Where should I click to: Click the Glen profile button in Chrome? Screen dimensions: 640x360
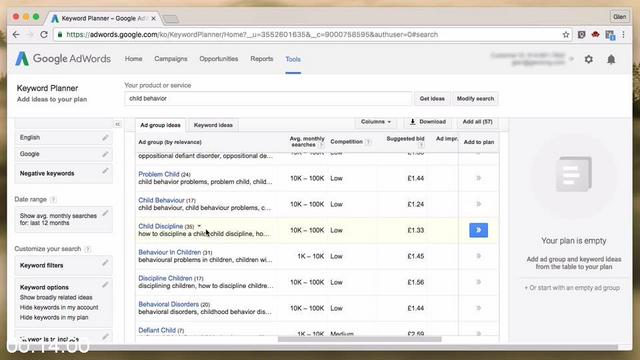click(619, 17)
